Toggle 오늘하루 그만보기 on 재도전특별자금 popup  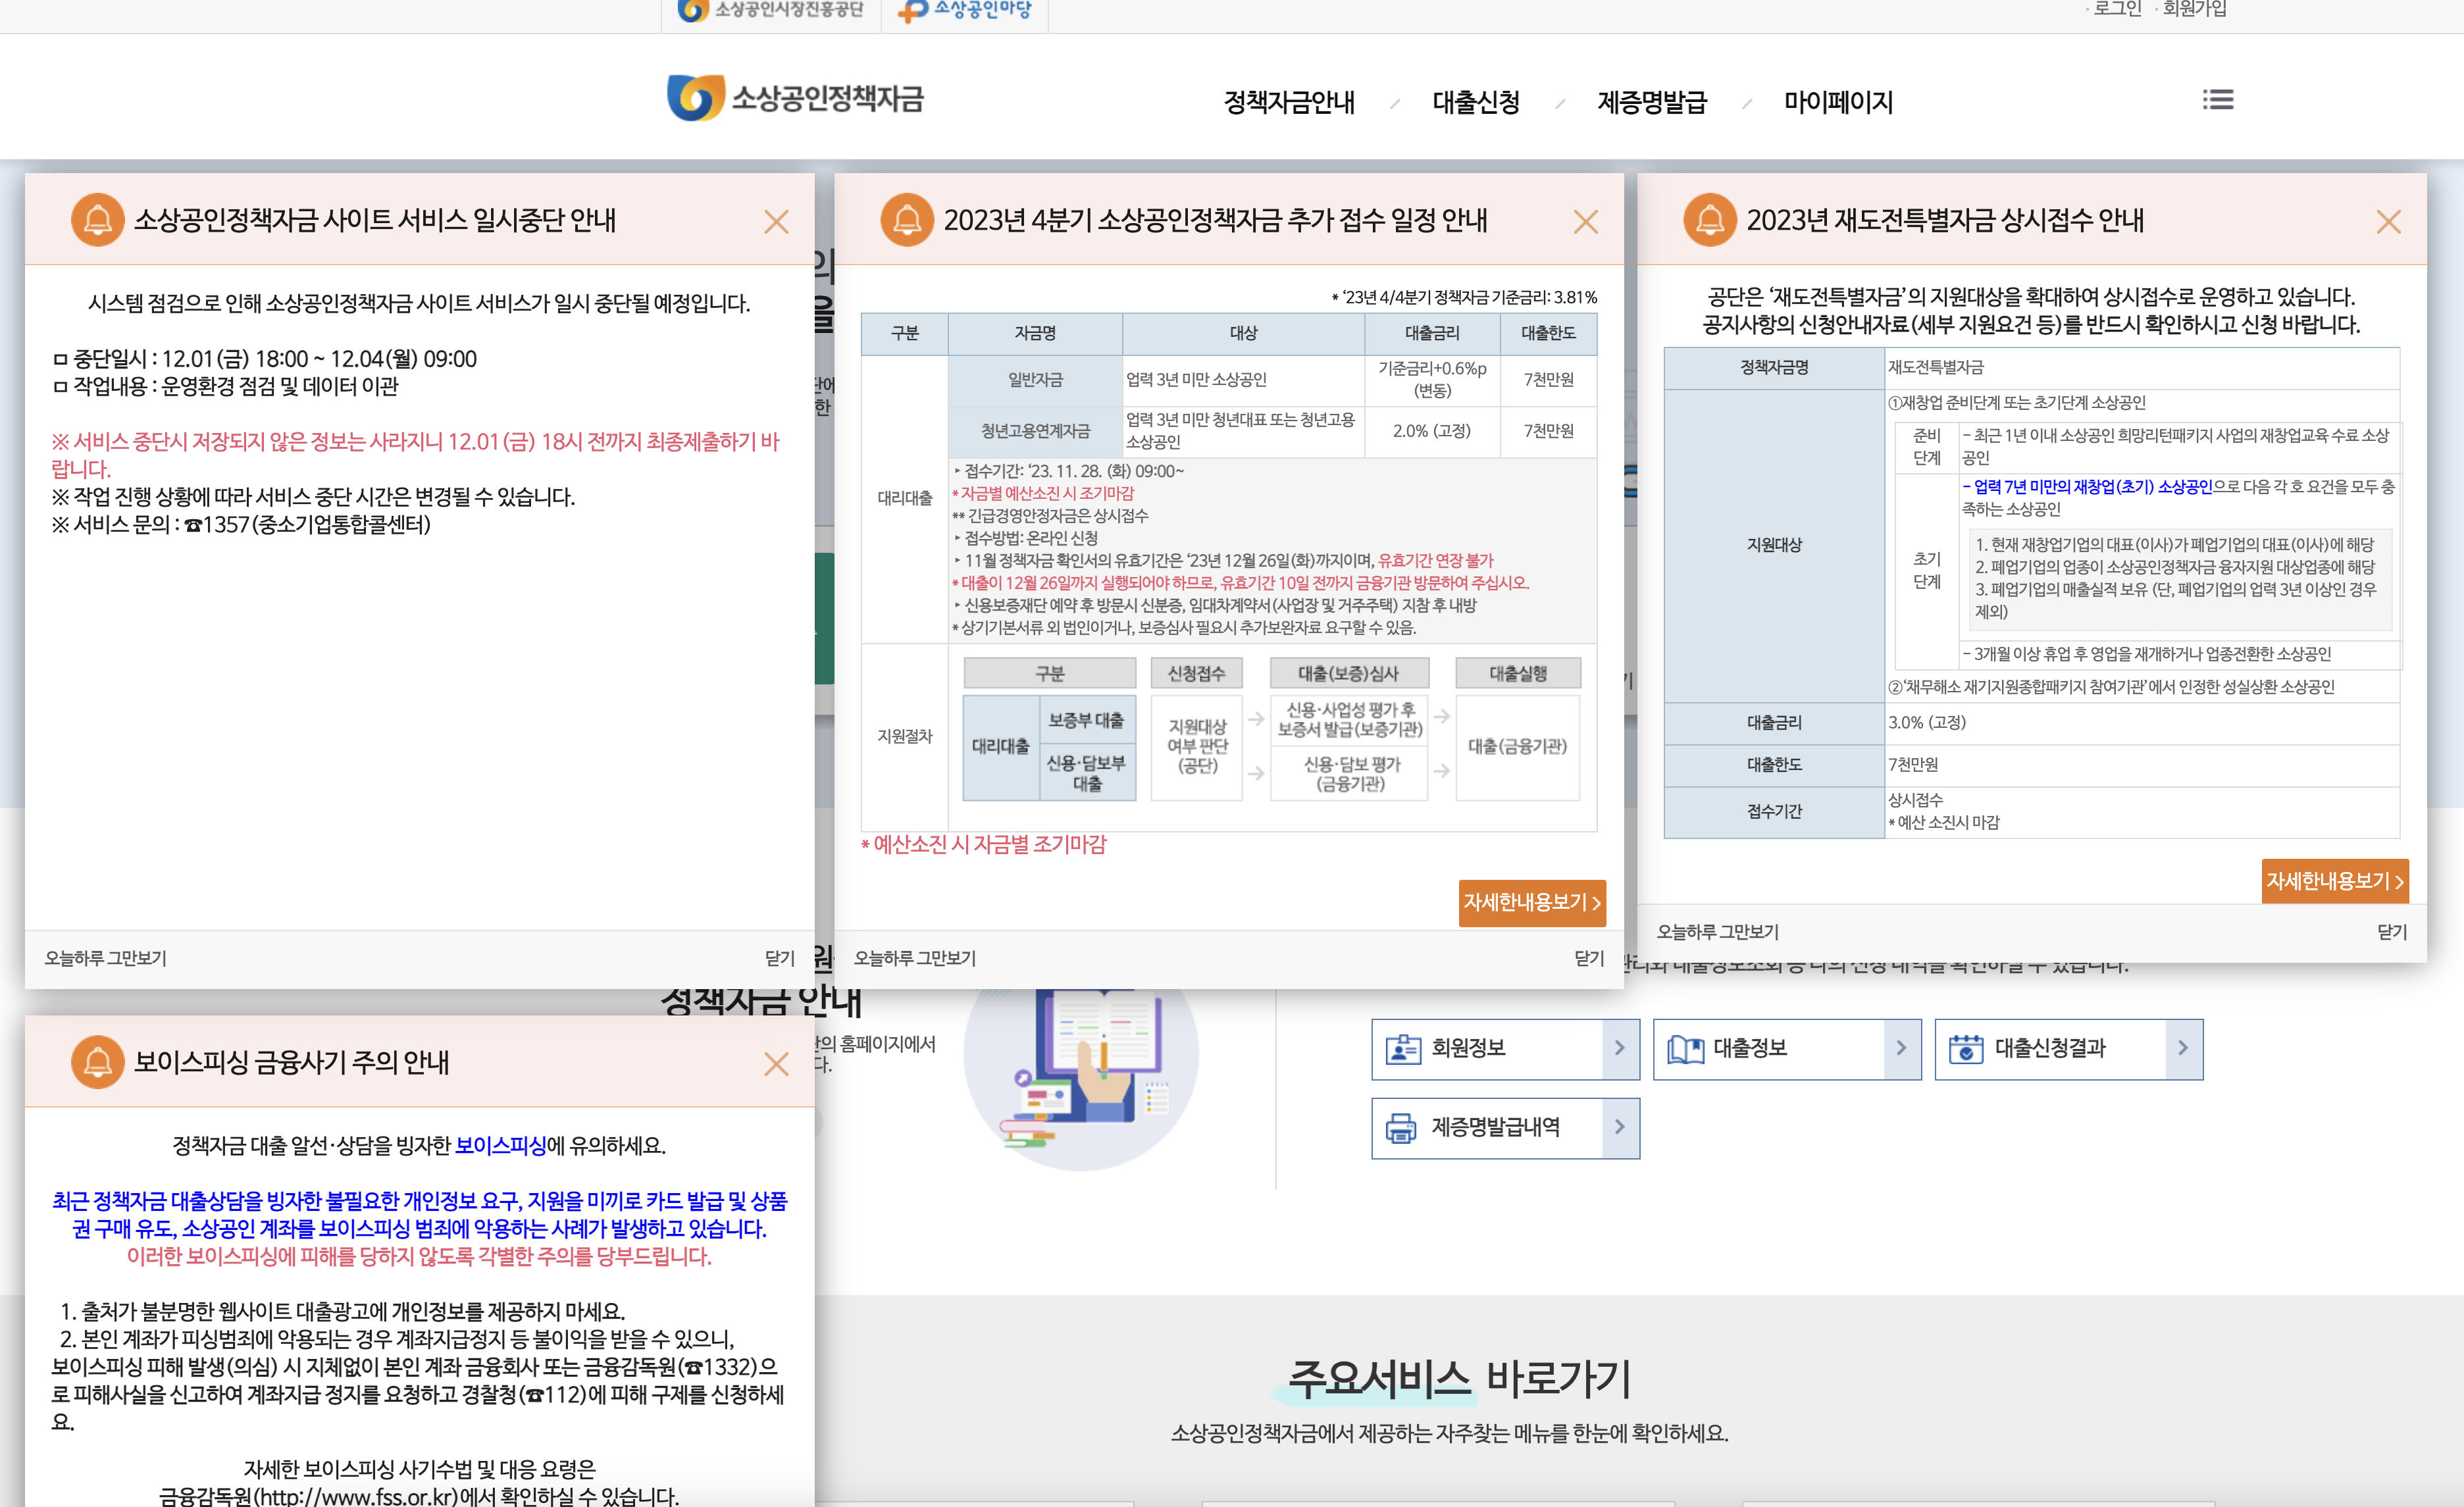pyautogui.click(x=1717, y=932)
